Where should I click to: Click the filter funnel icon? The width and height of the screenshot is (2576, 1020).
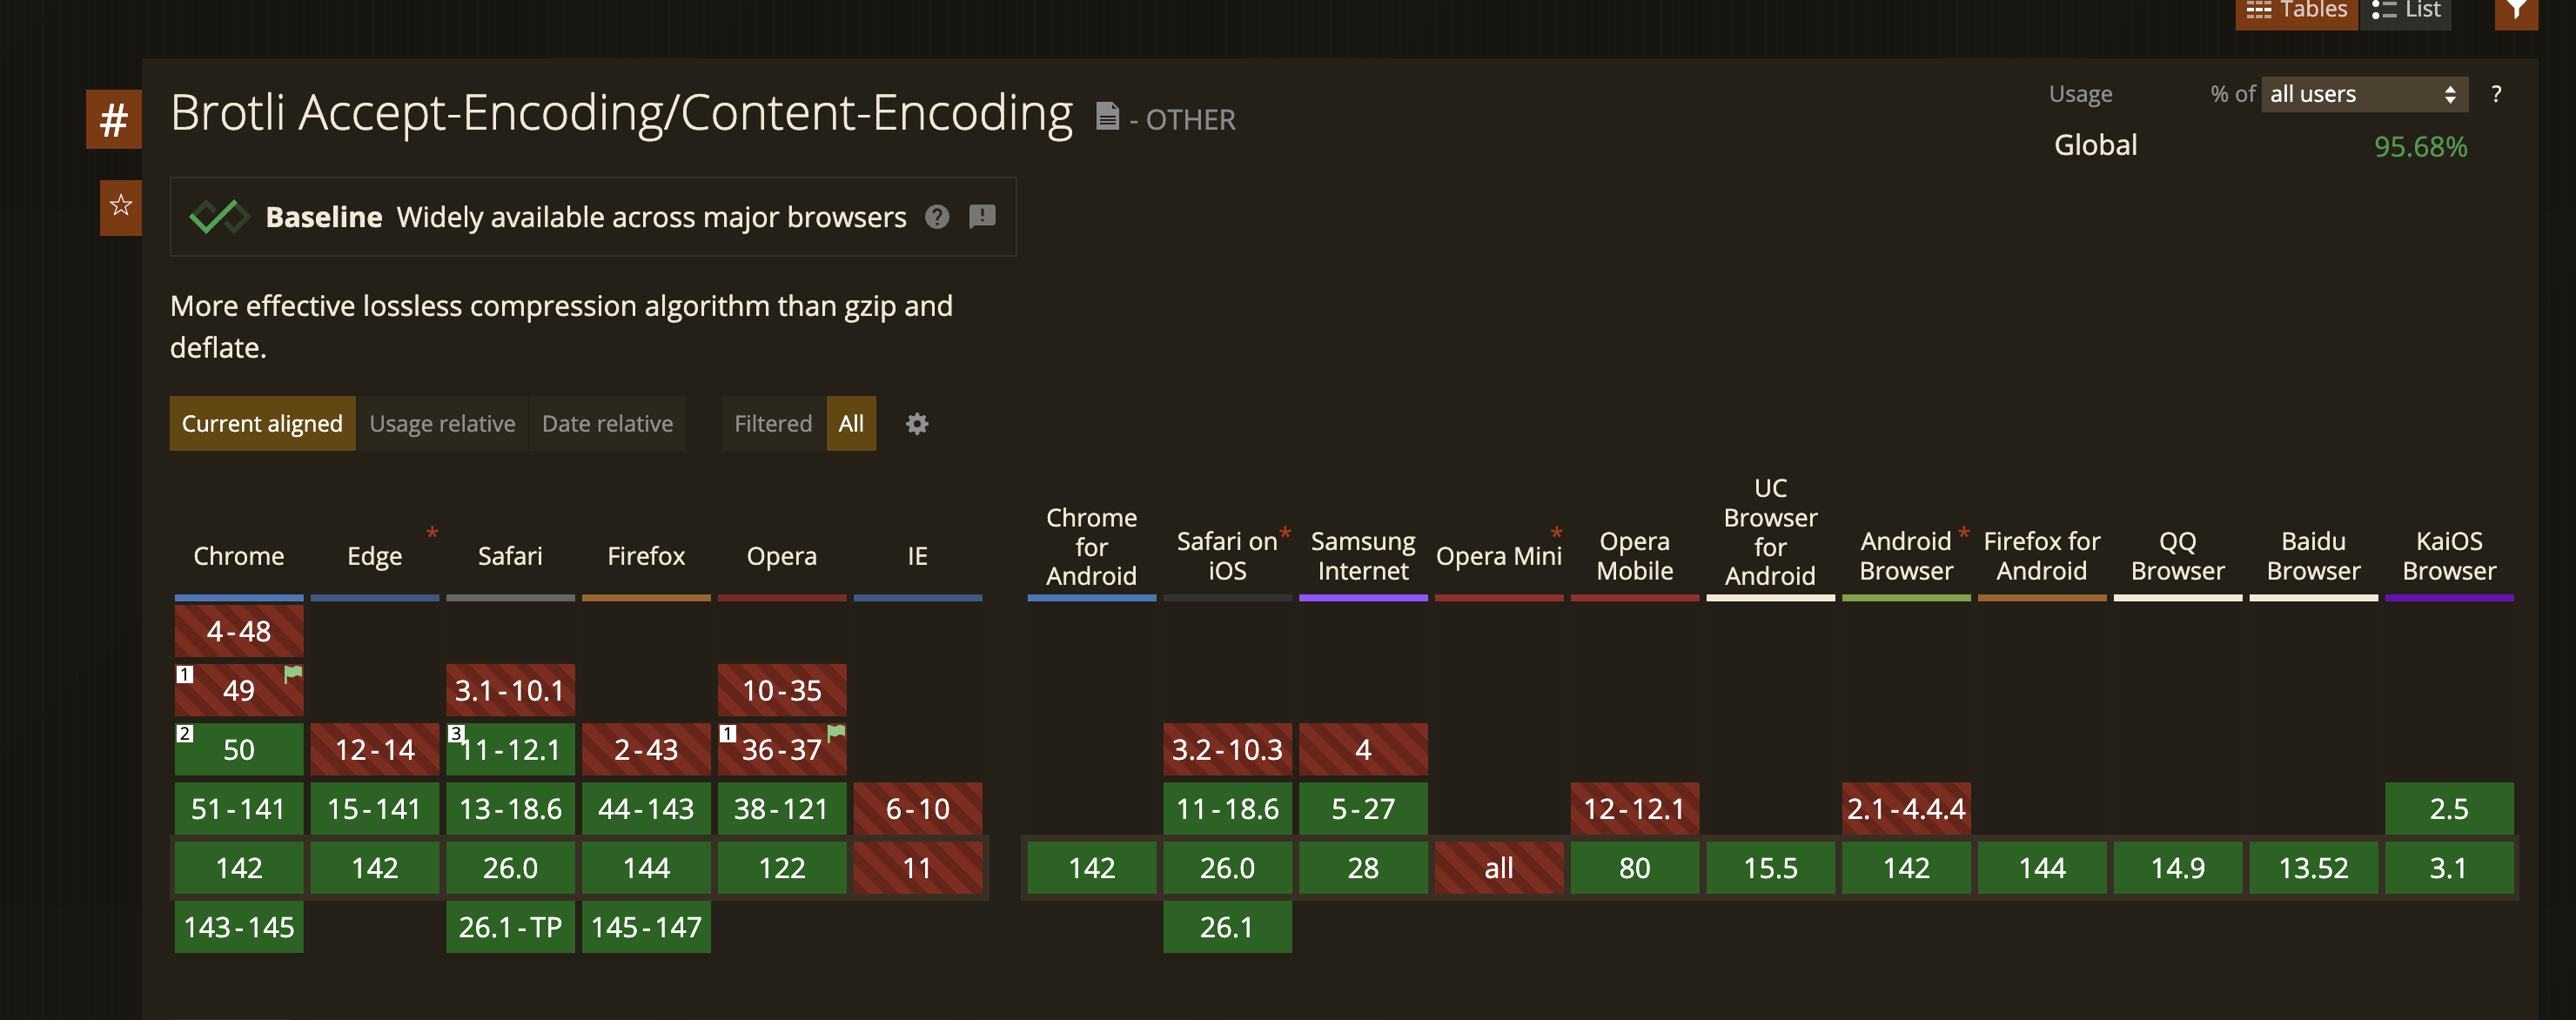[x=2515, y=12]
